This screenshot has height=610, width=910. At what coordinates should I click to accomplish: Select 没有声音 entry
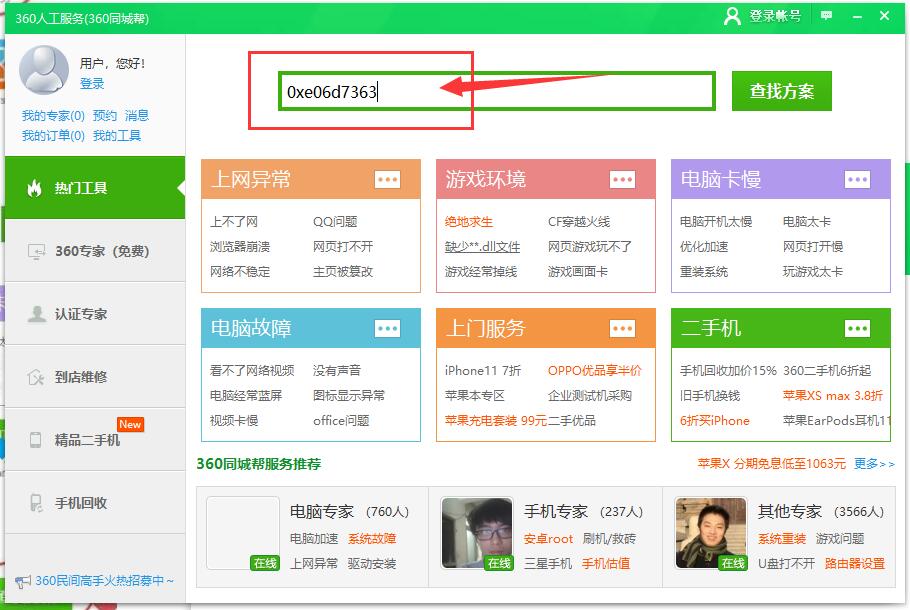337,370
